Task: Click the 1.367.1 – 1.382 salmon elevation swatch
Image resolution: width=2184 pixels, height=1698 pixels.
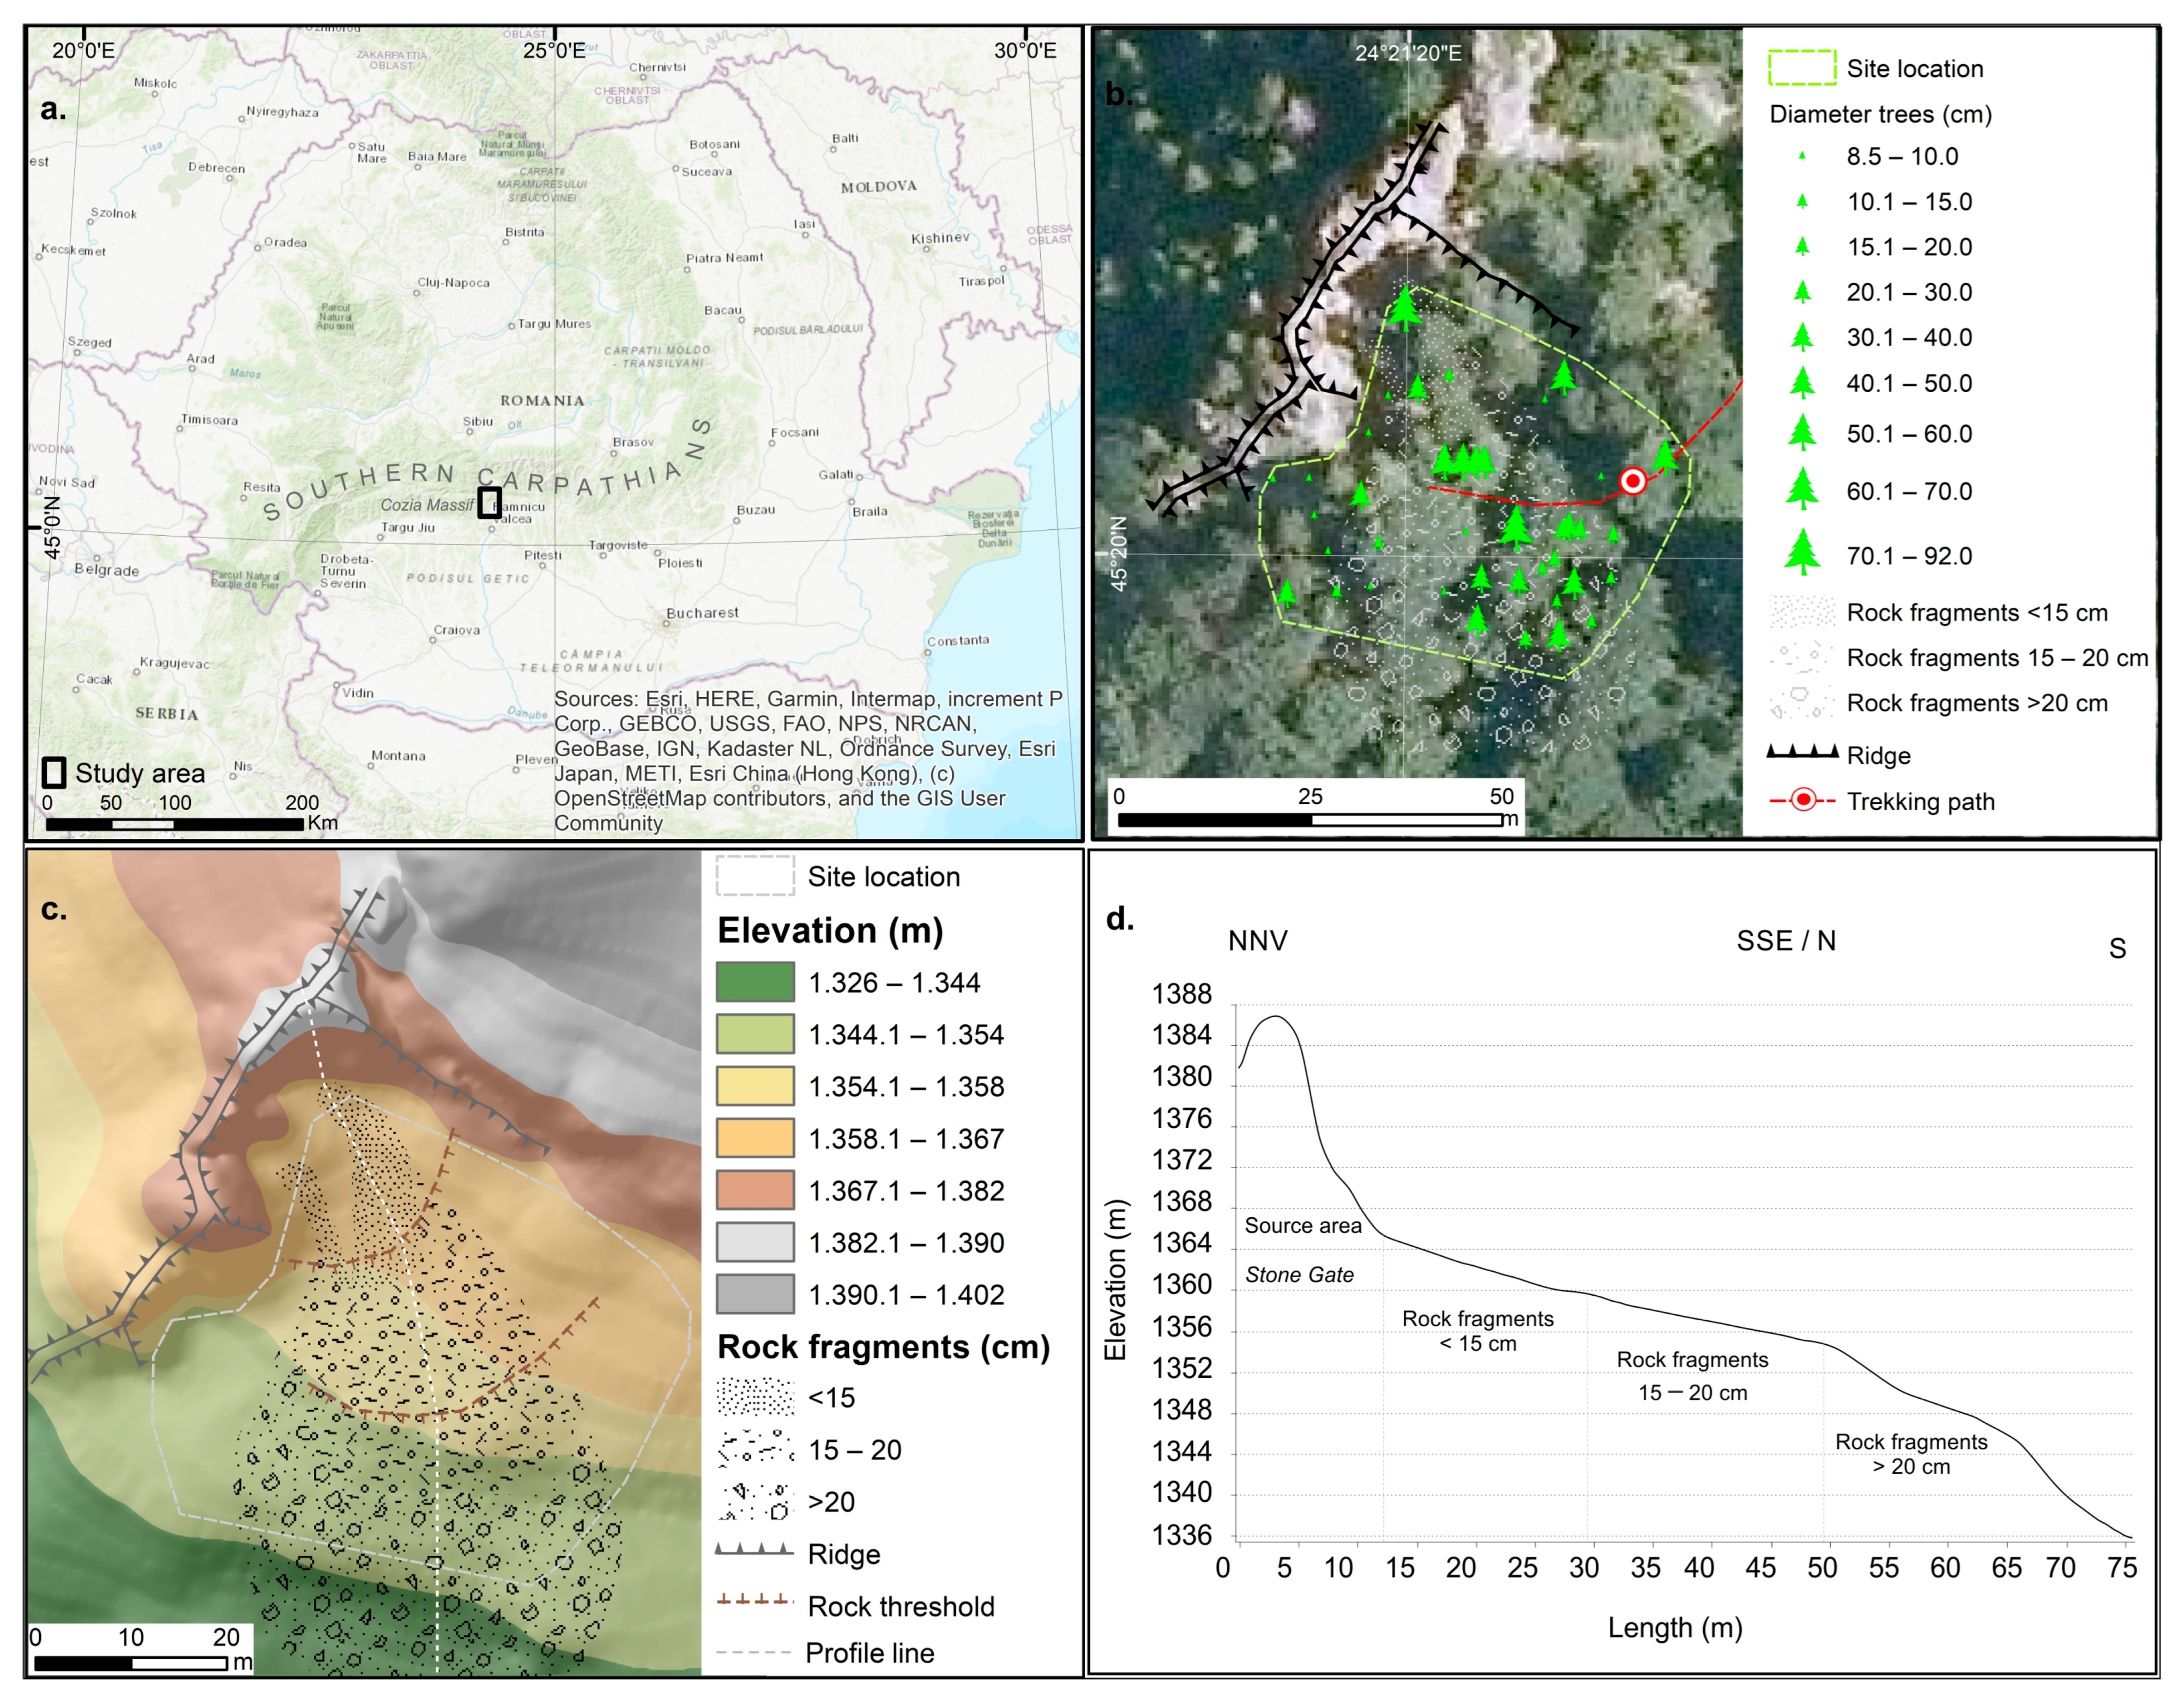Action: pyautogui.click(x=755, y=1190)
